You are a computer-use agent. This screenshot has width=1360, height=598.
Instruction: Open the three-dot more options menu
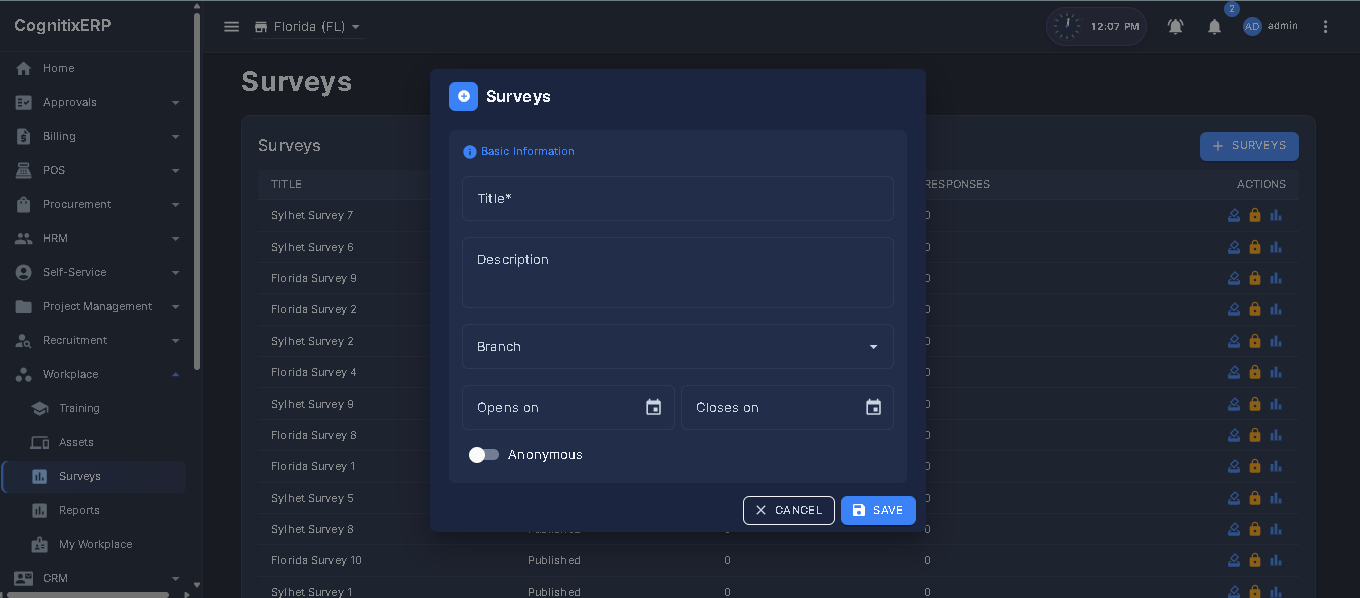point(1325,27)
